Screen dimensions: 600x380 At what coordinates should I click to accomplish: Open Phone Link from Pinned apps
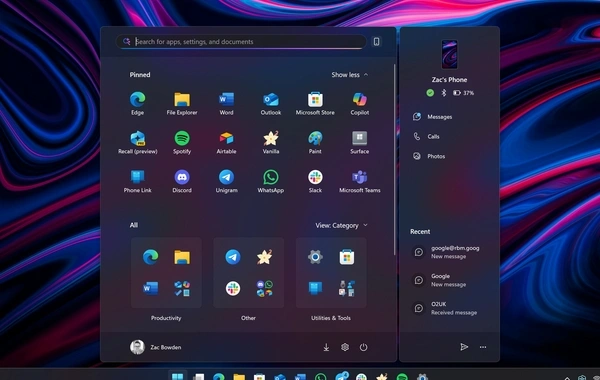137,181
